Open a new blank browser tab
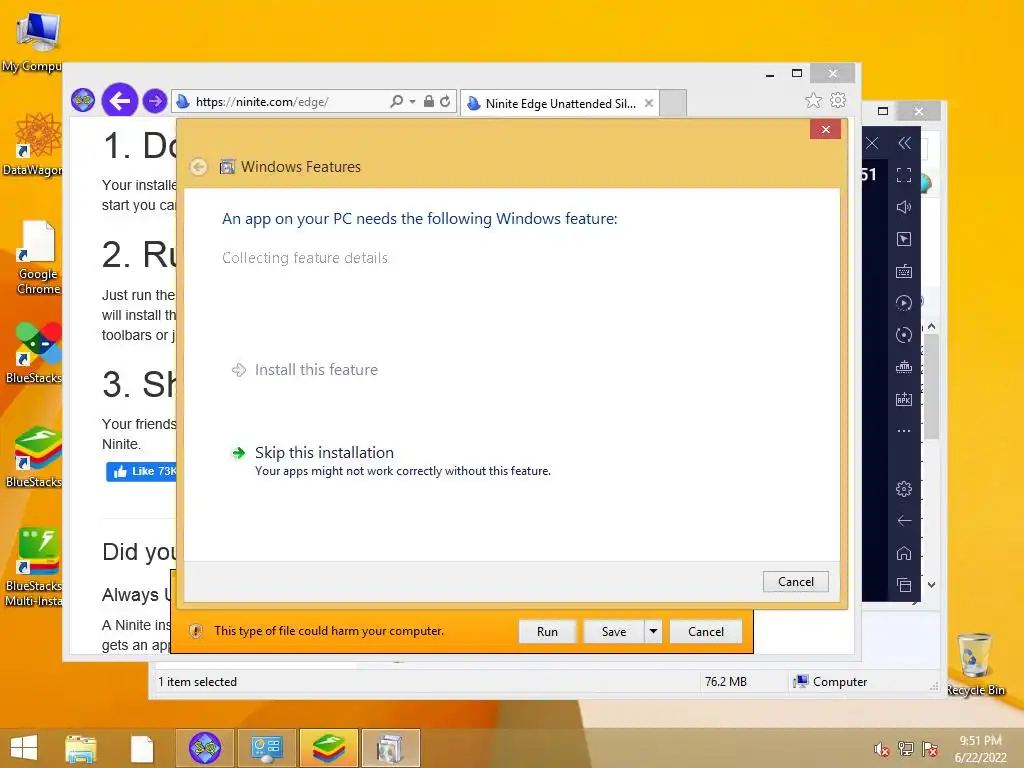1024x768 pixels. pos(673,103)
